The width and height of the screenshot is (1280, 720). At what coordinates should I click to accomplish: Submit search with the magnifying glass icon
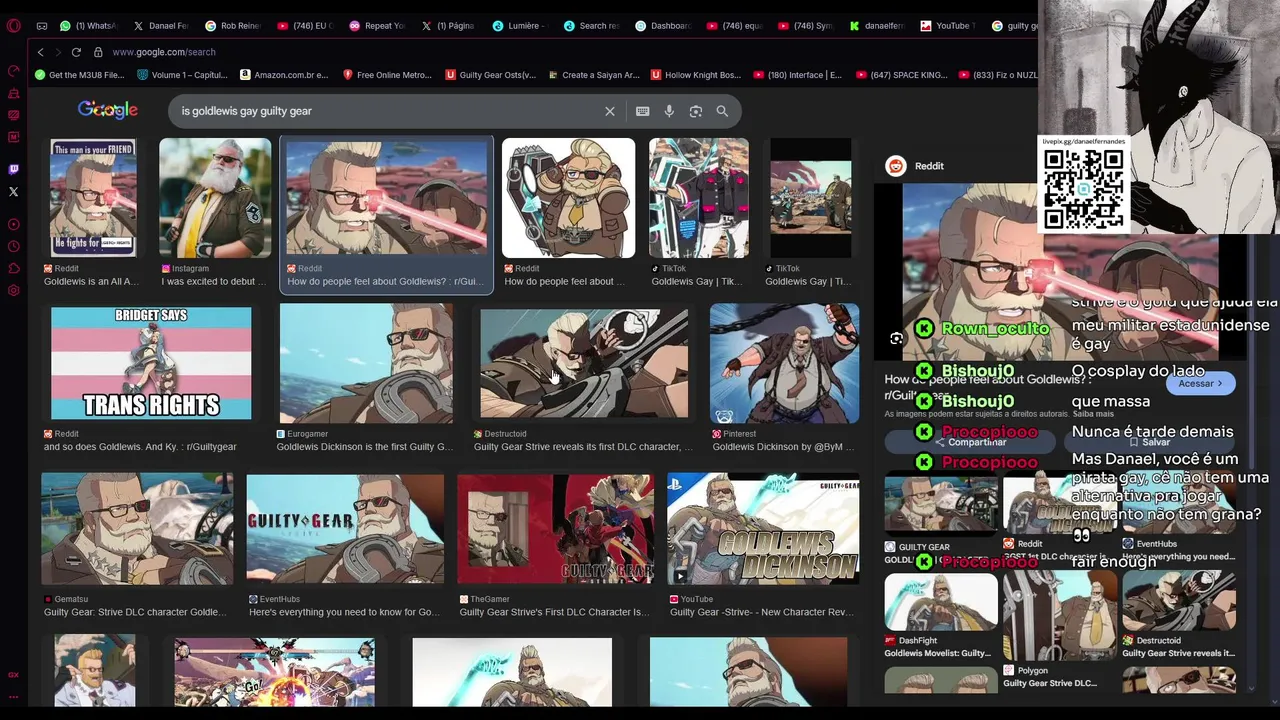point(722,111)
